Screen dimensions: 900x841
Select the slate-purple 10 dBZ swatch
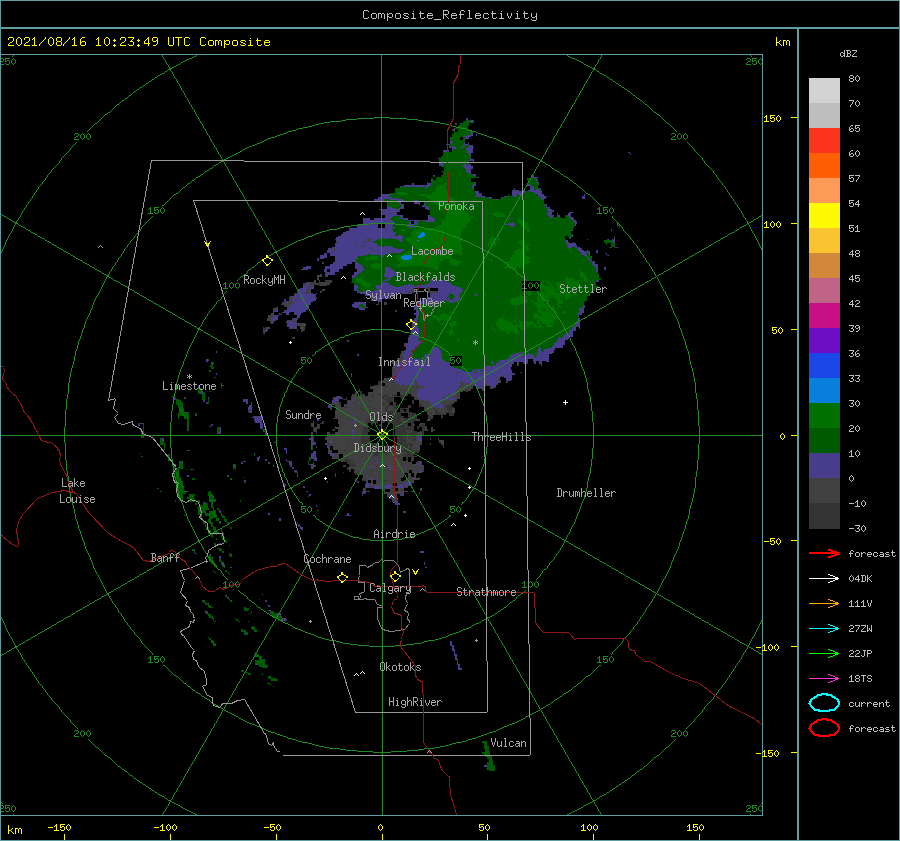pos(824,466)
